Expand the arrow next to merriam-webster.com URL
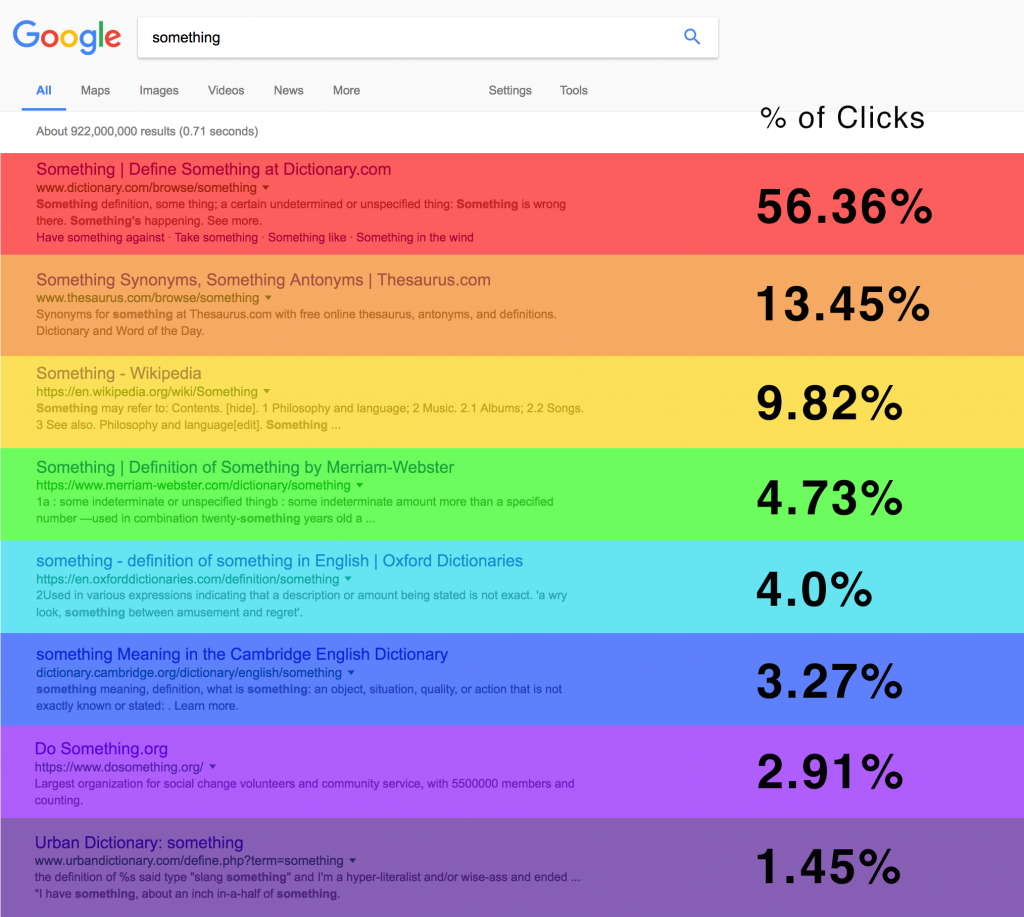Screen dimensions: 1024x917 [x=360, y=485]
